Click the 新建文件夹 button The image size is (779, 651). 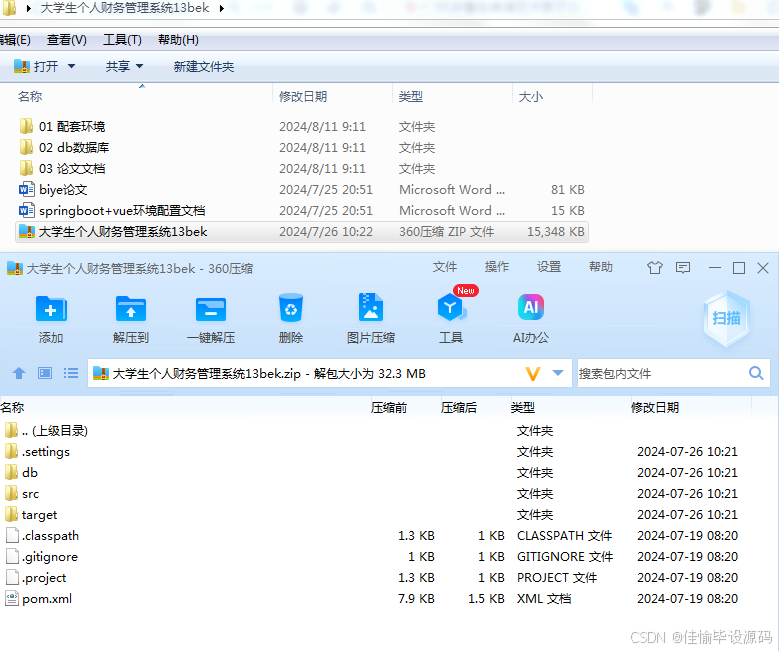[204, 66]
